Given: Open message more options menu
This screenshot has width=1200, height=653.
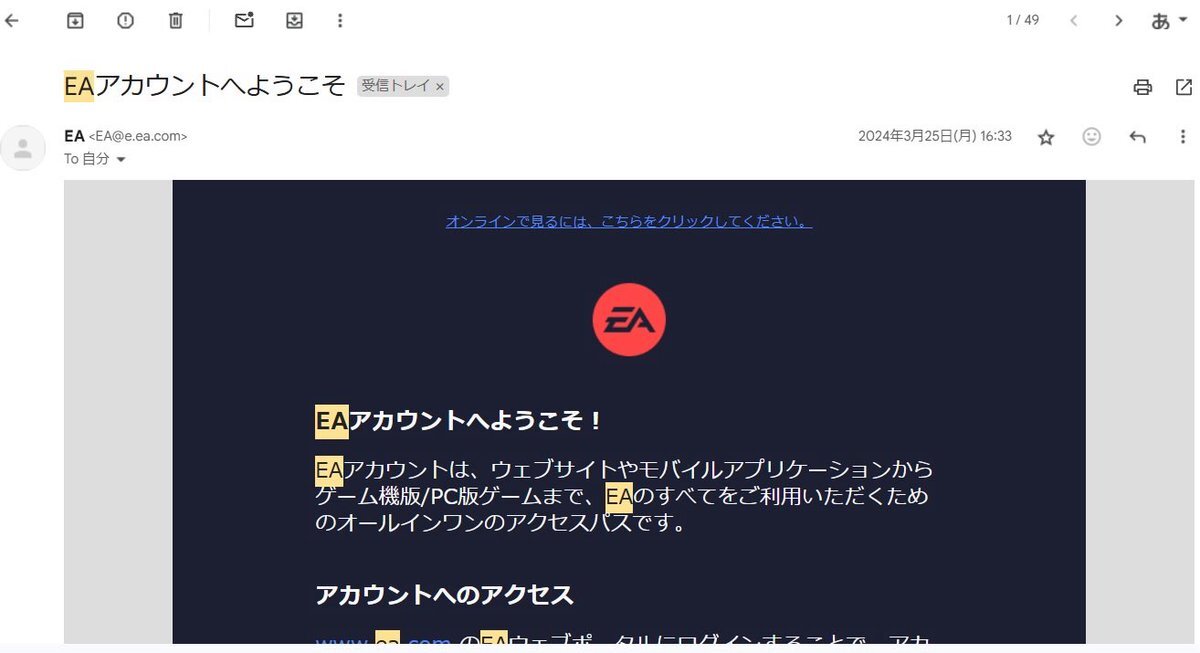Looking at the screenshot, I should click(x=1183, y=137).
